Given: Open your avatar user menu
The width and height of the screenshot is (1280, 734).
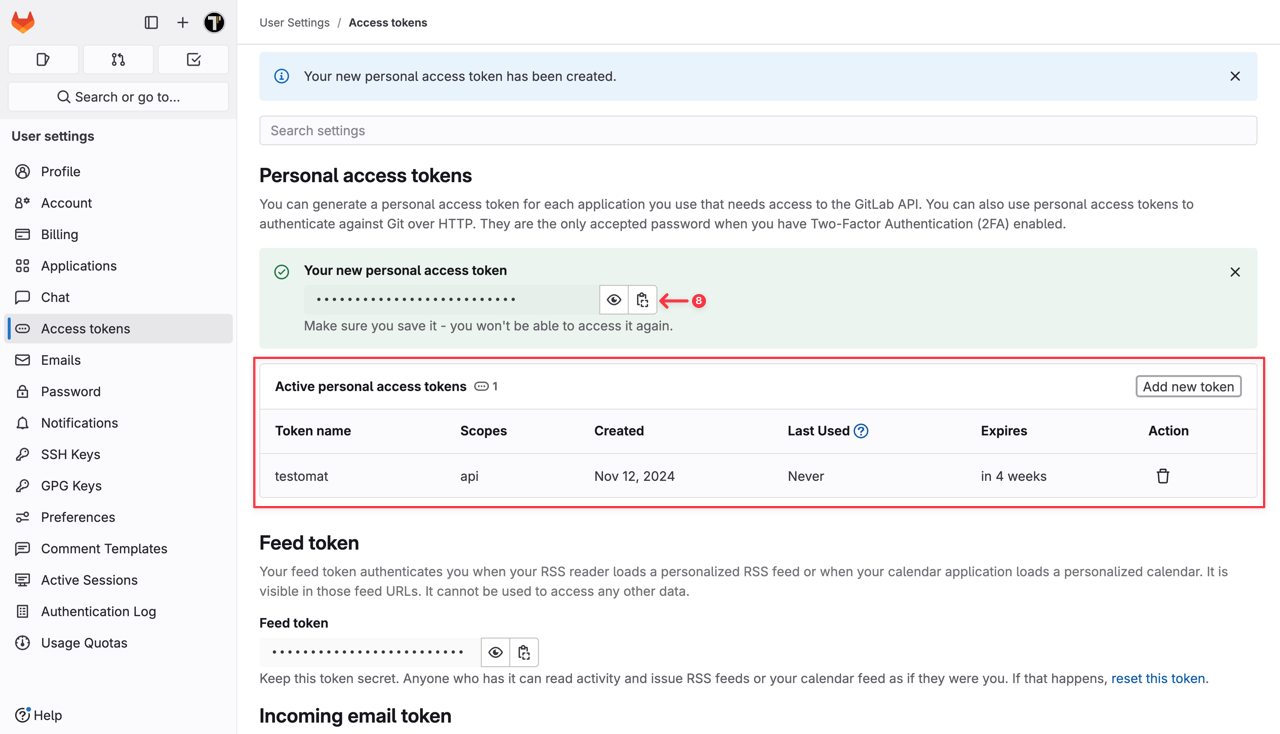Looking at the screenshot, I should pyautogui.click(x=214, y=21).
